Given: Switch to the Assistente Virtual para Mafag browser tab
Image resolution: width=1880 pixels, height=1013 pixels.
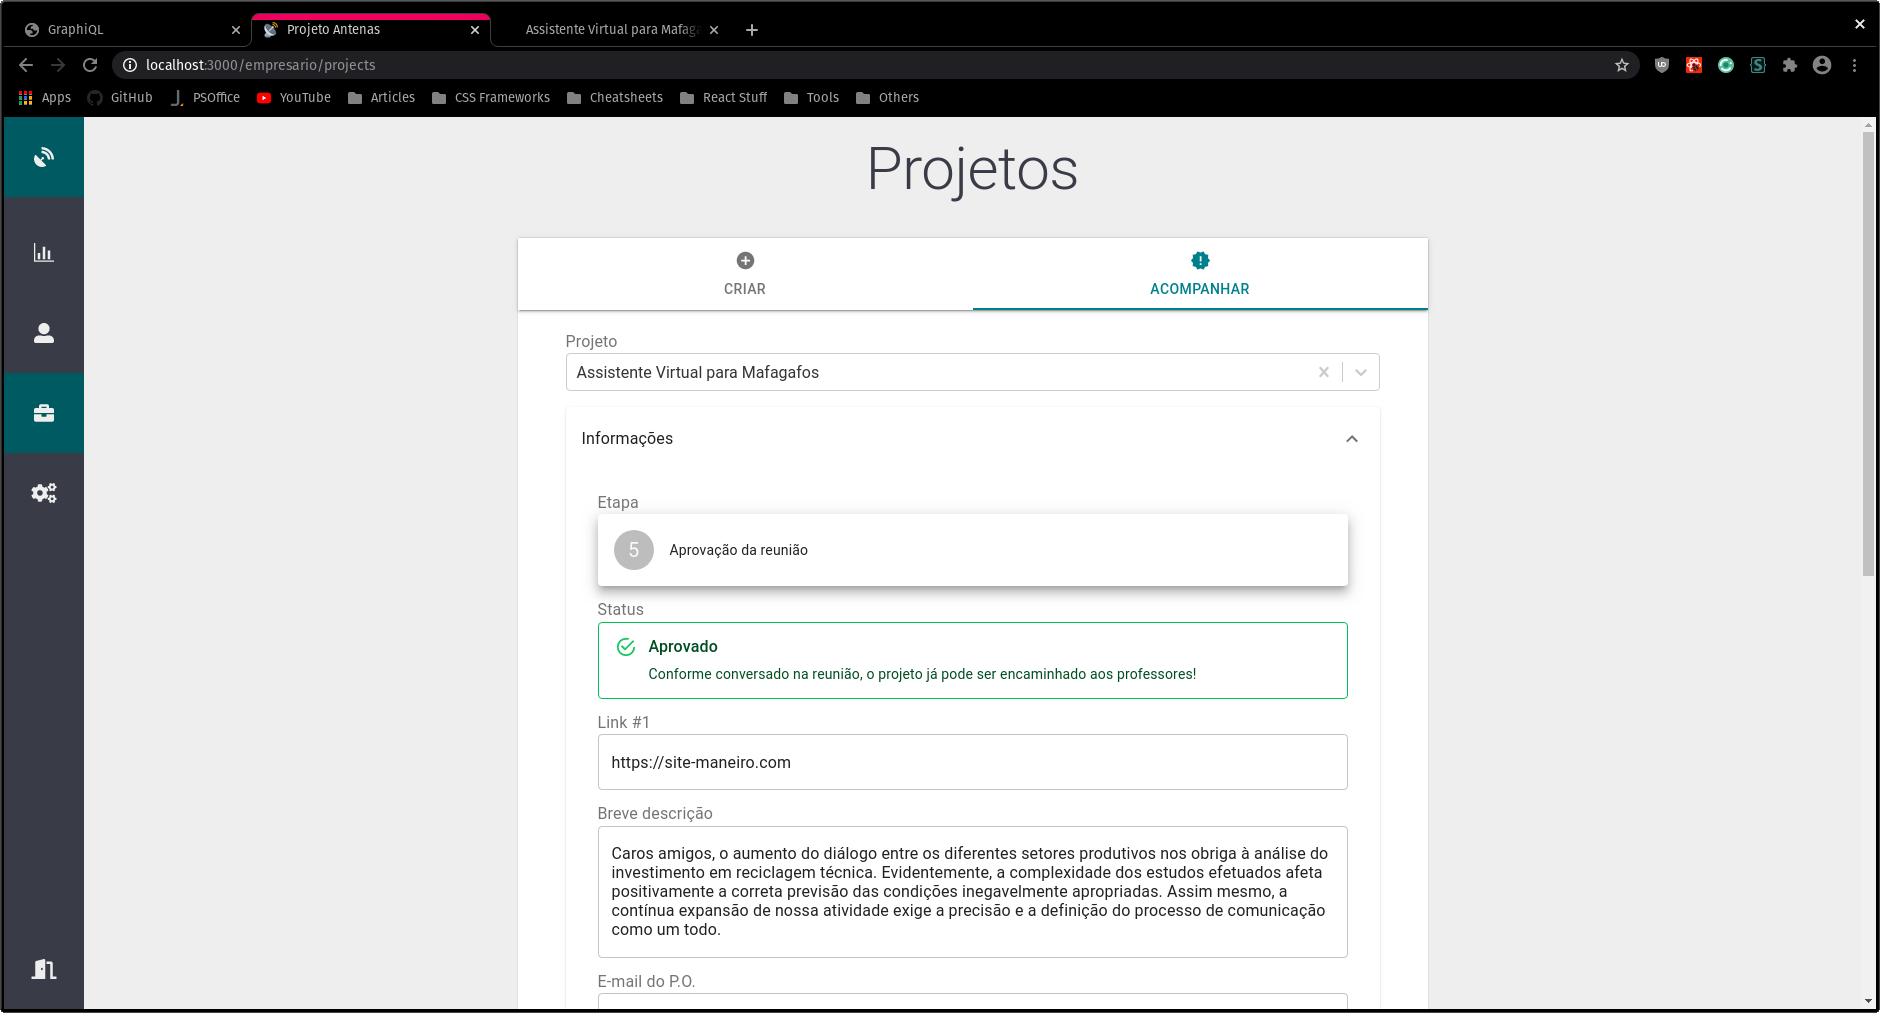Looking at the screenshot, I should coord(610,30).
